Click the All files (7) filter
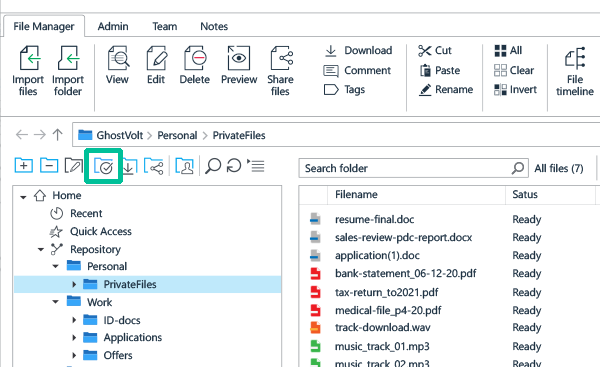600x367 pixels. [559, 168]
